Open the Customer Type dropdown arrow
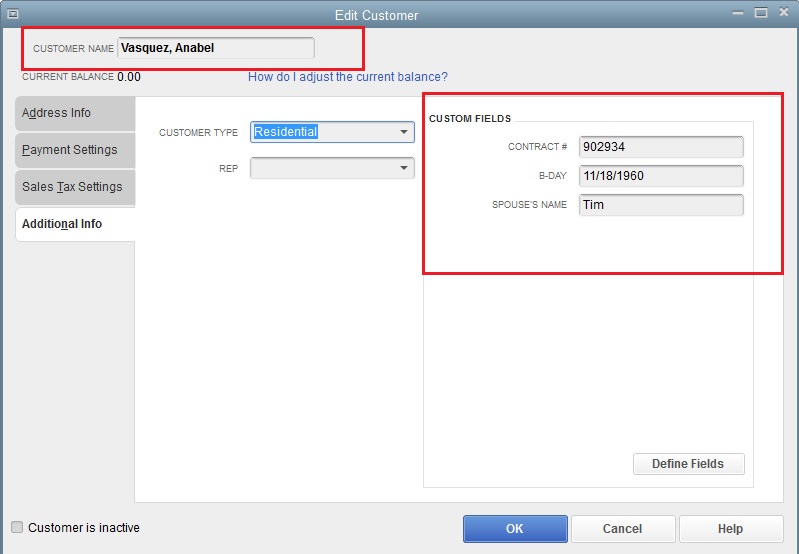 (404, 132)
